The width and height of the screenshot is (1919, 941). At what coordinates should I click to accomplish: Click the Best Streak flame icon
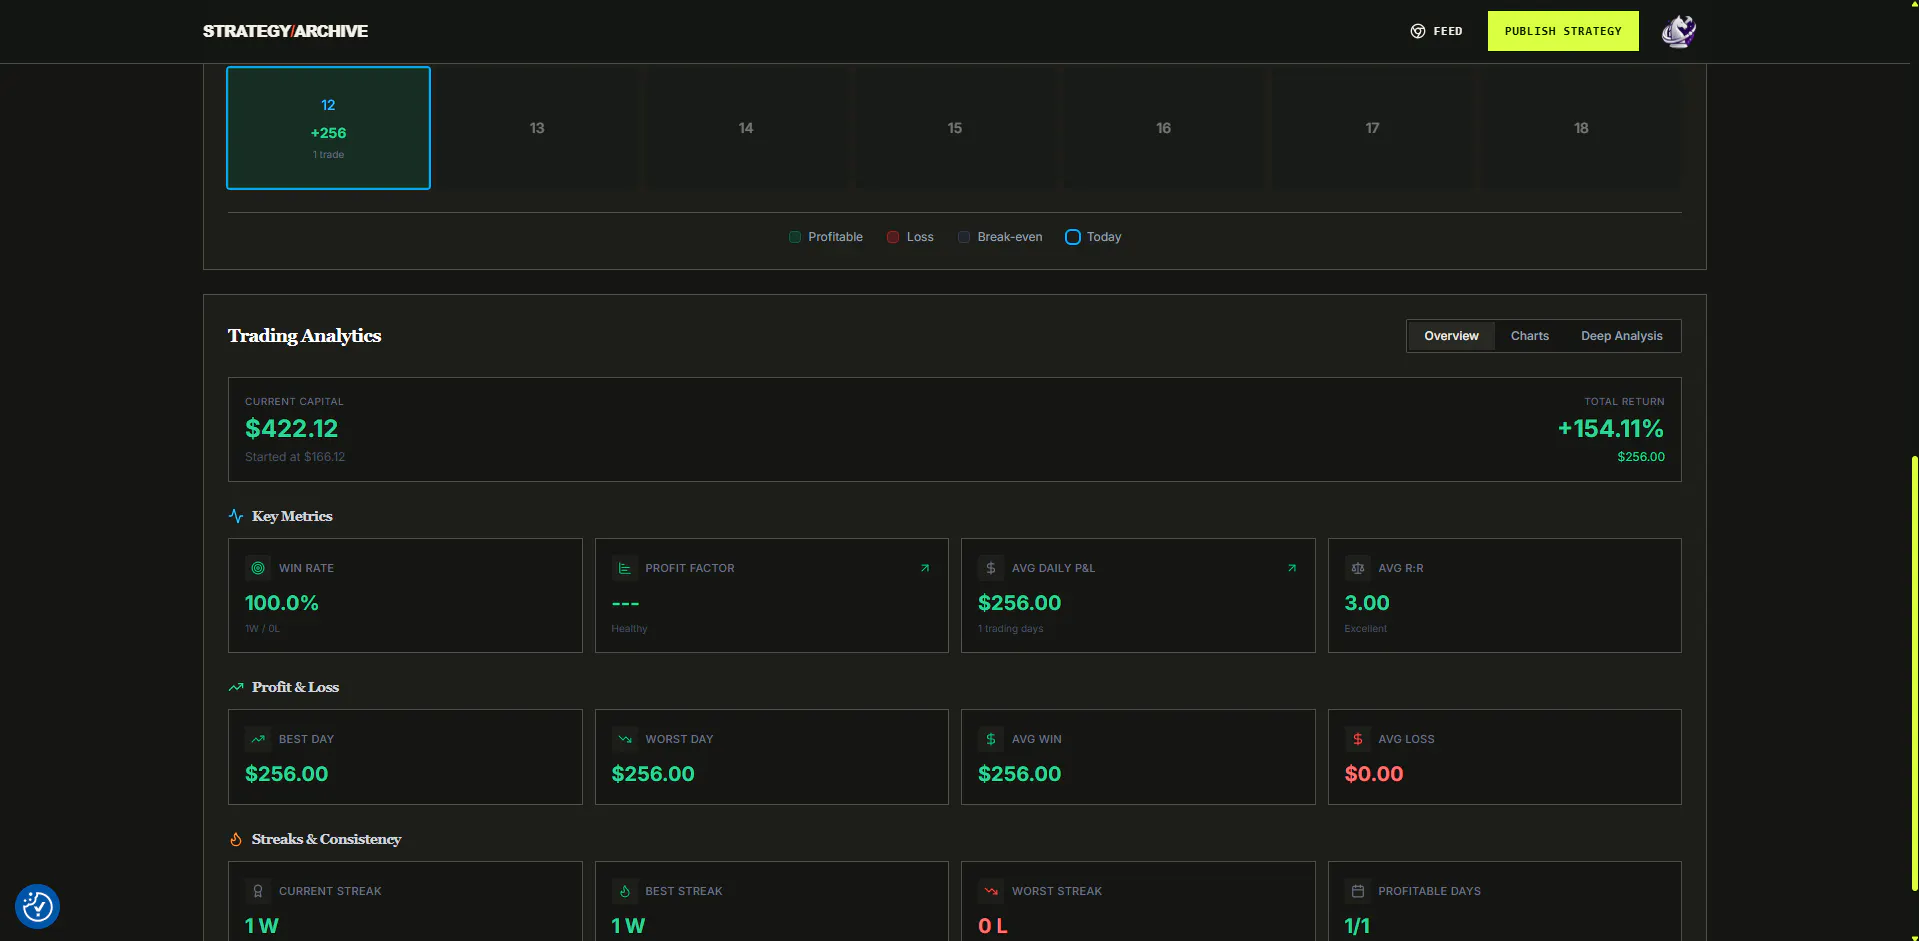(x=625, y=891)
